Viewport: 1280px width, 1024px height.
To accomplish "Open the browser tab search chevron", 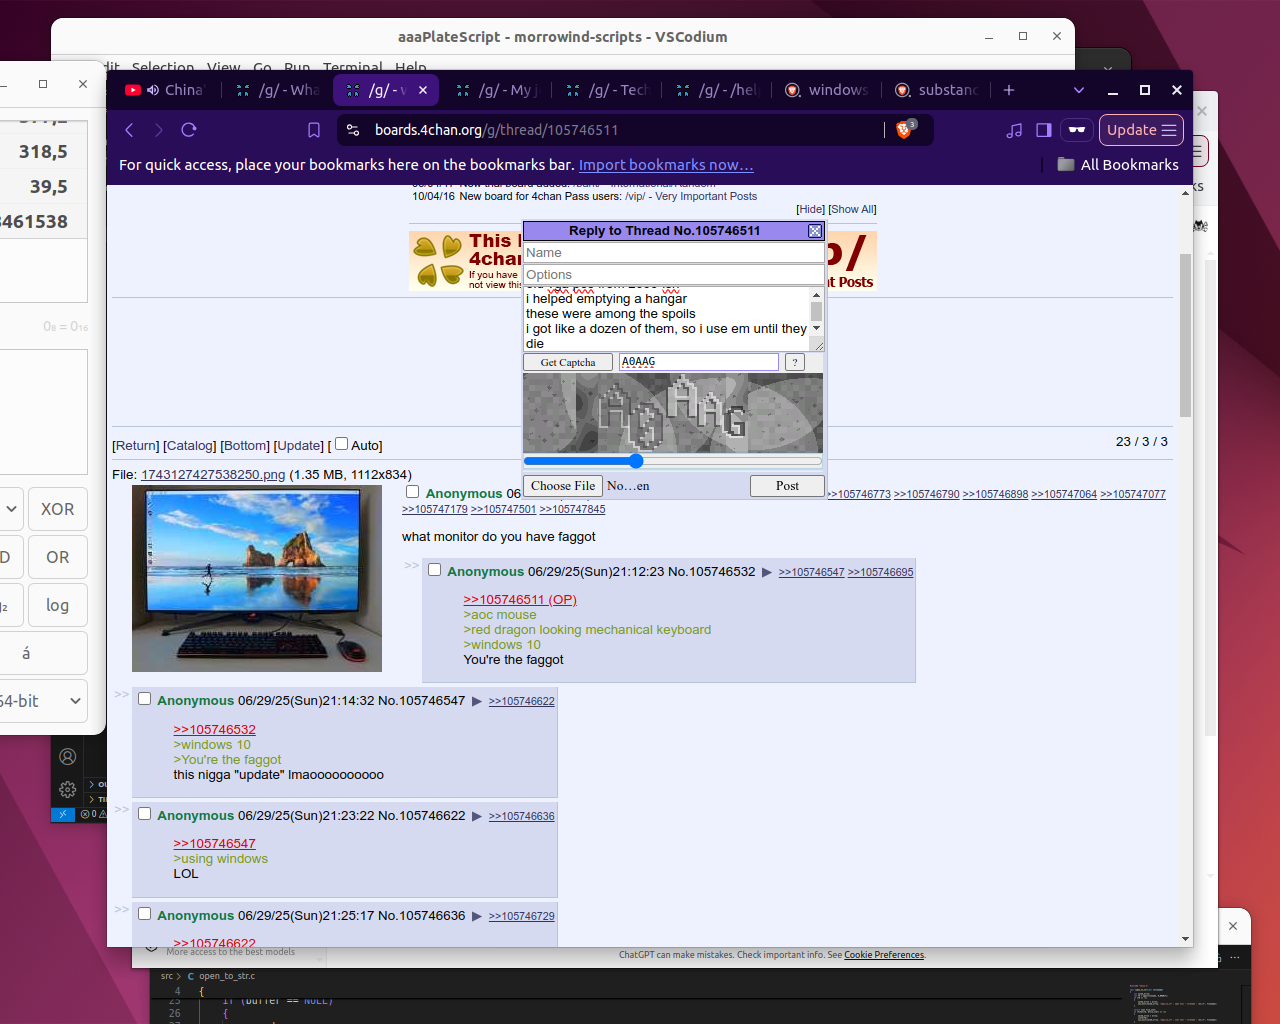I will coord(1078,90).
